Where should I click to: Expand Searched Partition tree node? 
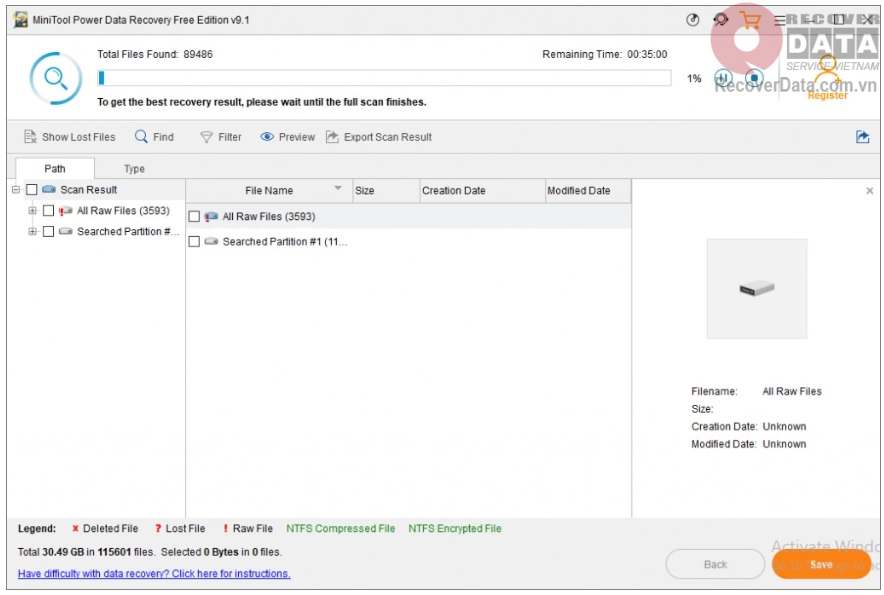click(33, 231)
